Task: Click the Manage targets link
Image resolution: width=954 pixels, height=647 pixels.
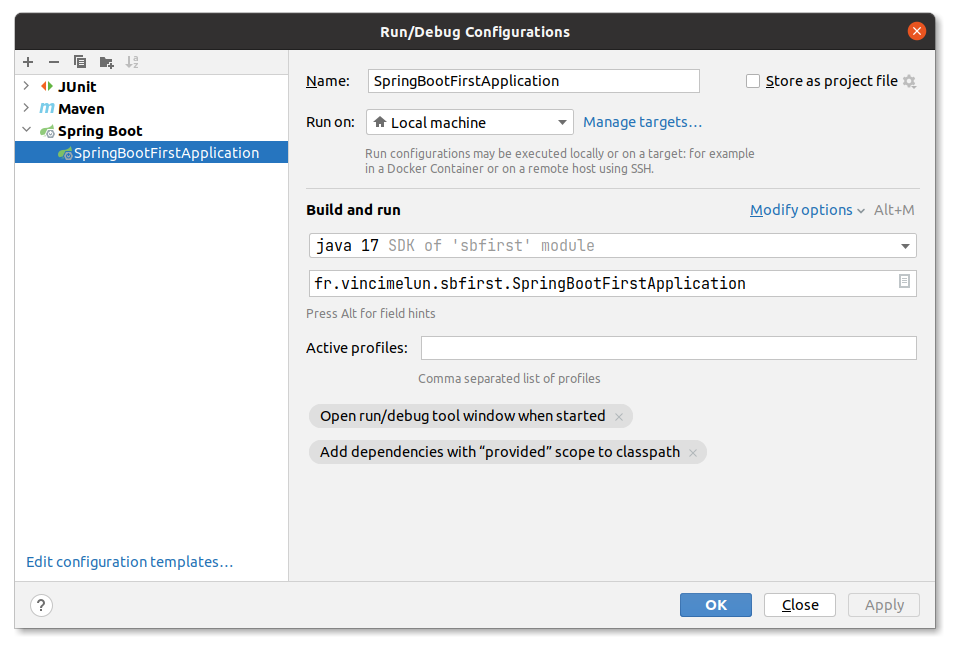Action: 642,122
